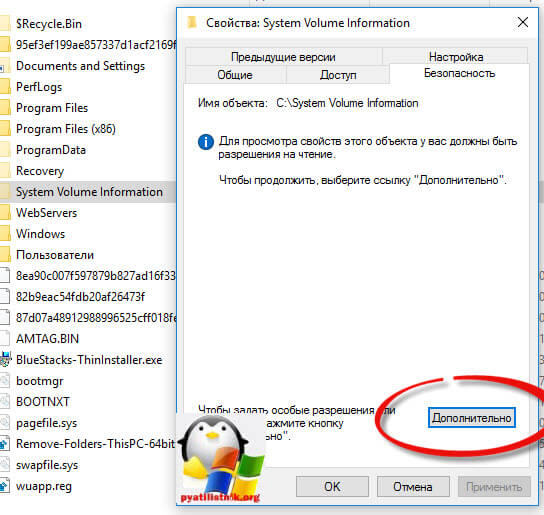Screen dimensions: 544x515
Task: Click the pagefile.sys file icon
Action: [4, 423]
